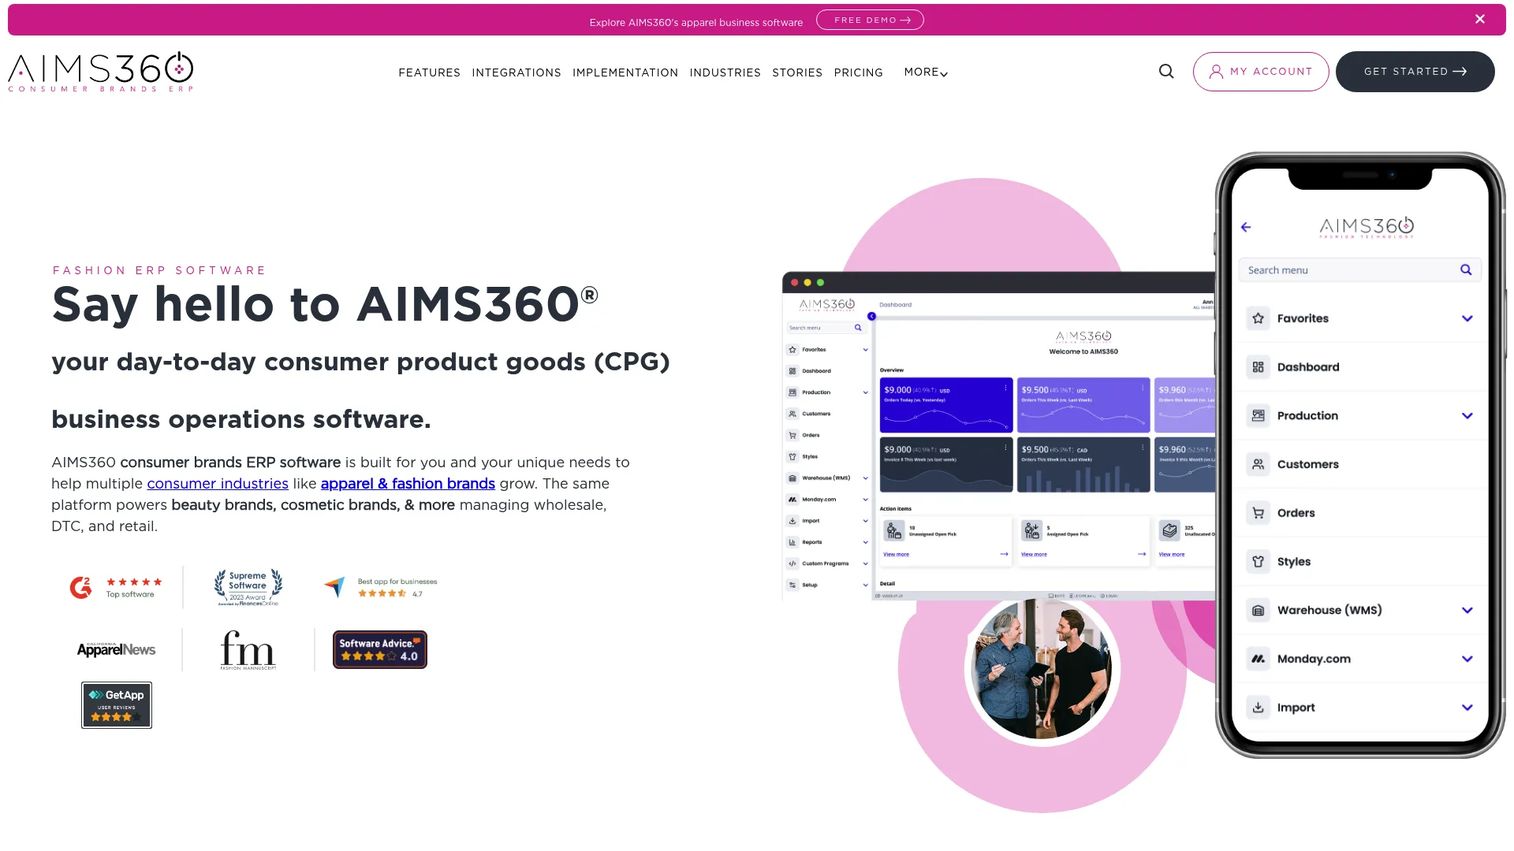Click the Styles shirt icon in phone menu
Screen dimensions: 1514x851
click(x=1258, y=561)
